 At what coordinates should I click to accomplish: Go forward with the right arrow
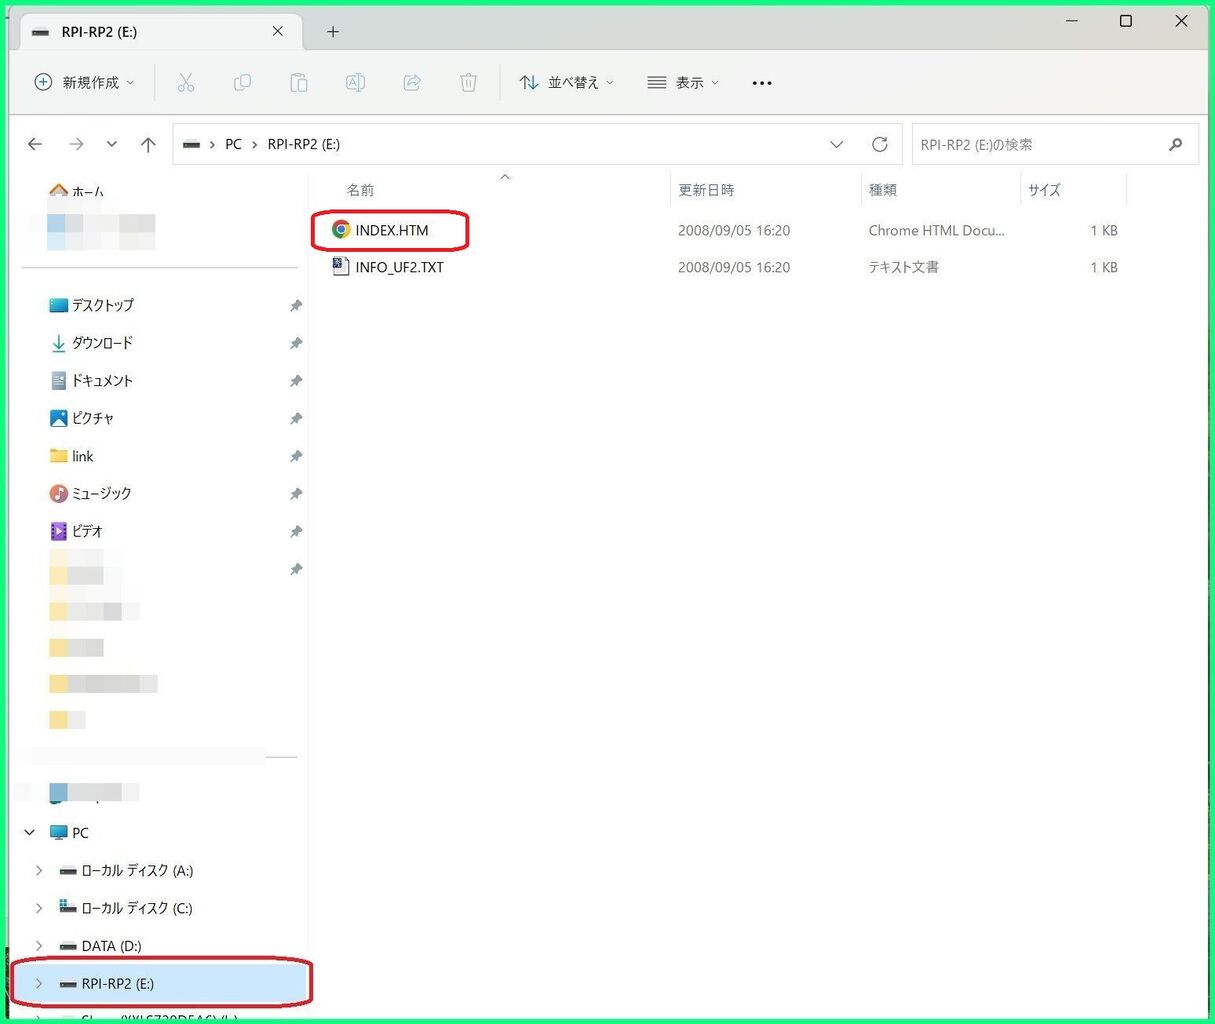tap(76, 144)
